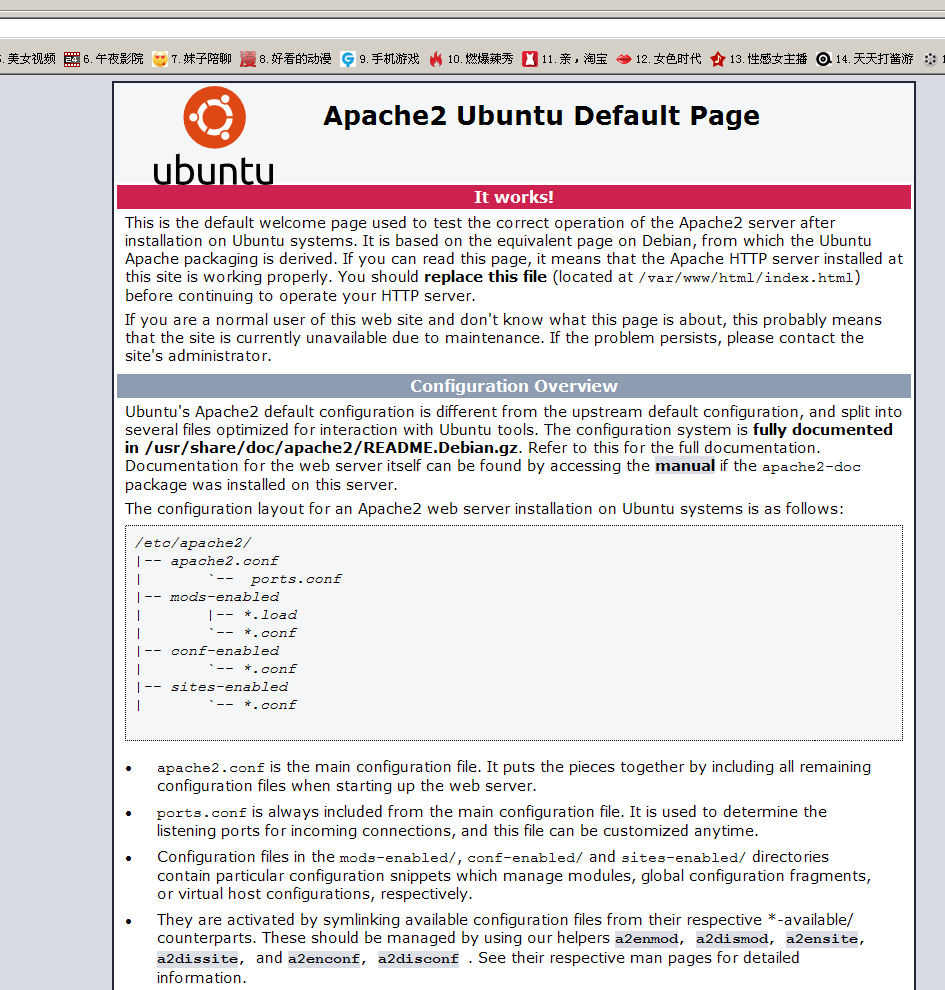
Task: Open the 8. 好看的动漫 bookmark
Action: pyautogui.click(x=286, y=59)
